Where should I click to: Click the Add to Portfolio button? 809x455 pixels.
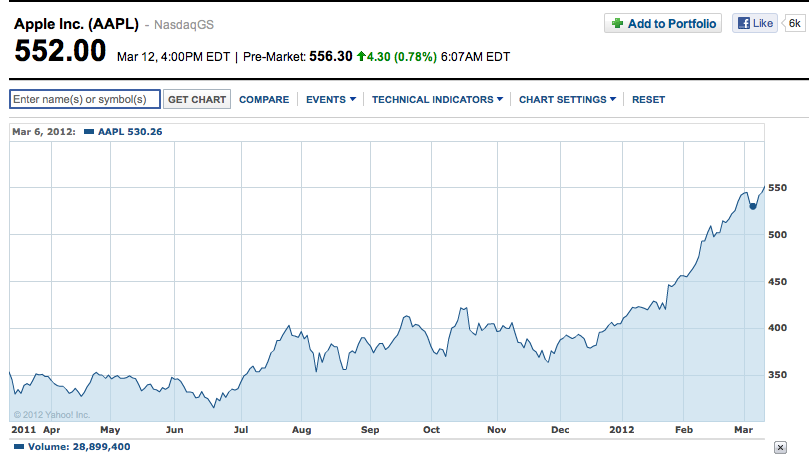(x=663, y=23)
